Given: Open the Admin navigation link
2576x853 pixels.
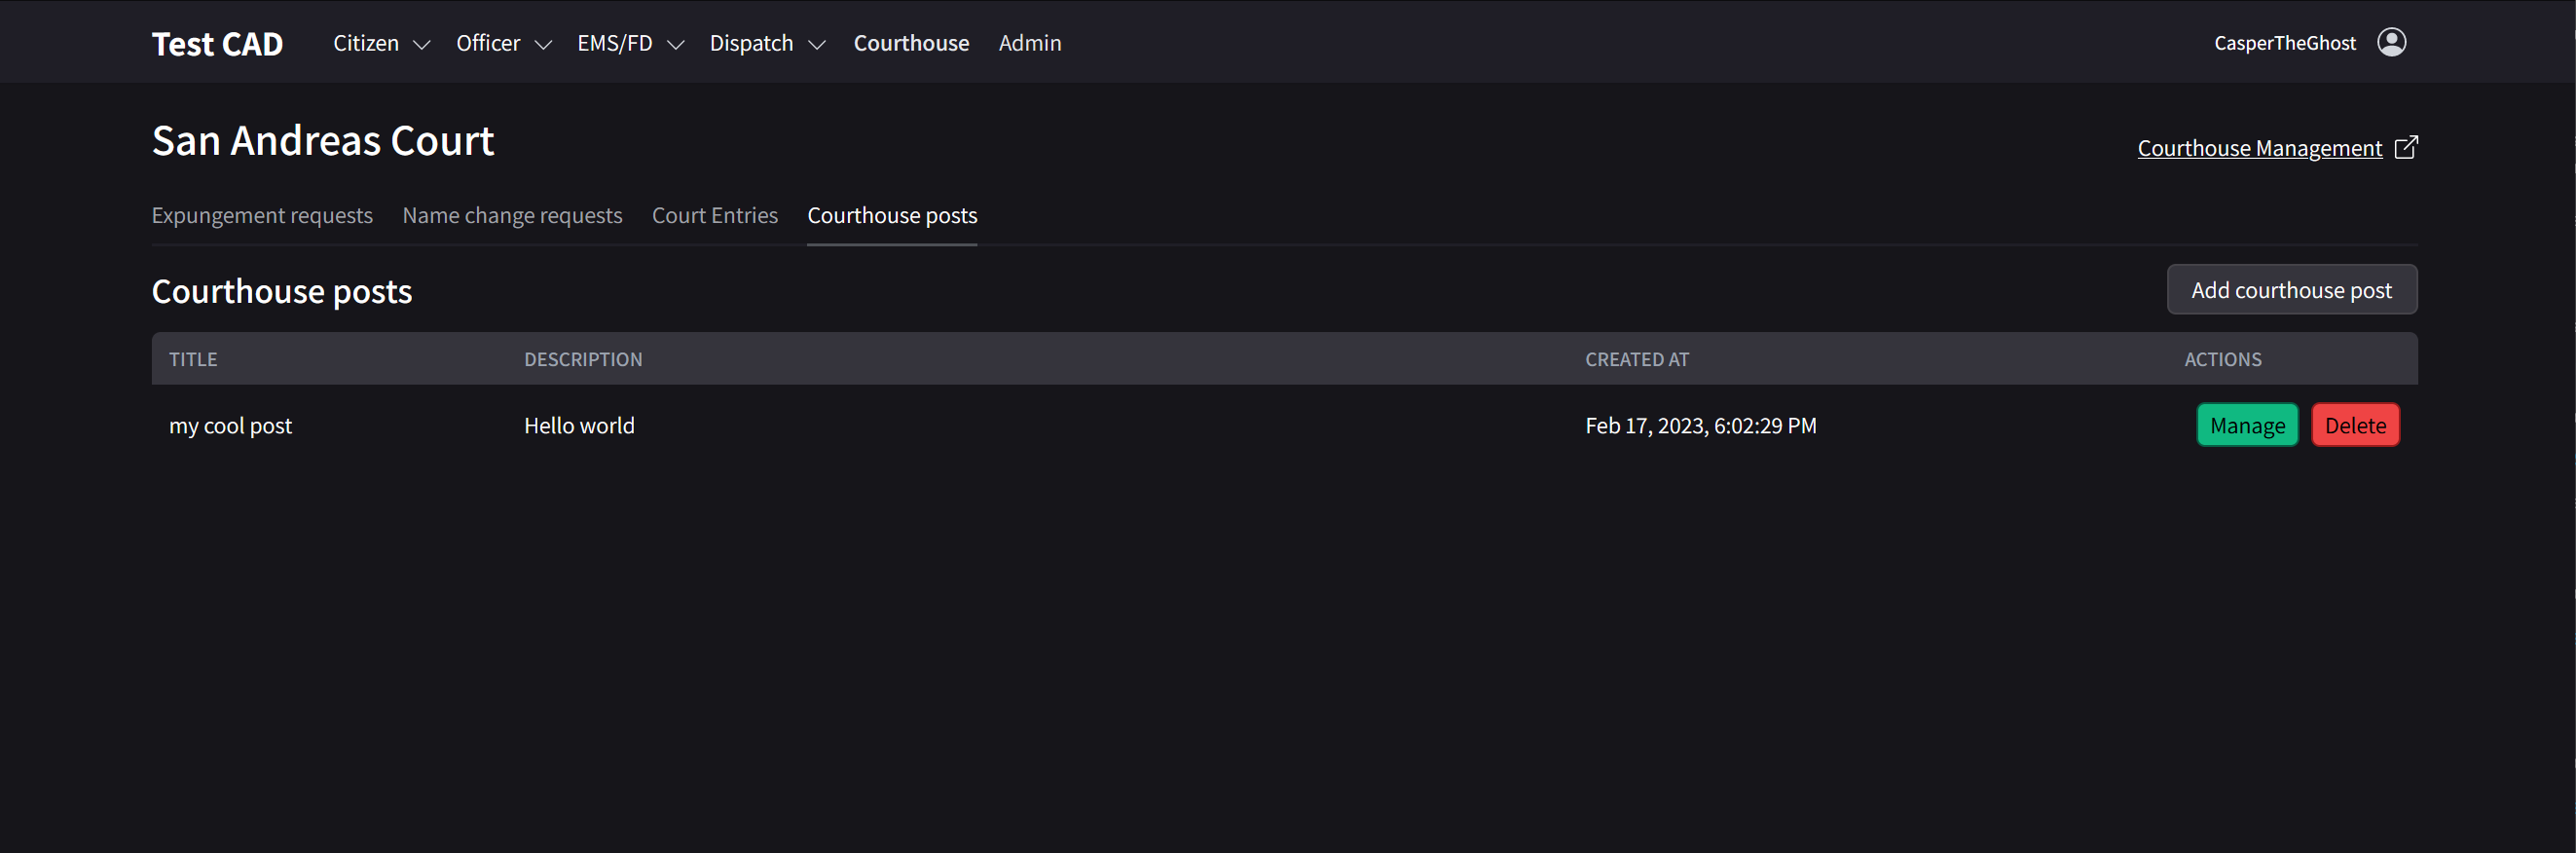Looking at the screenshot, I should click(x=1029, y=44).
